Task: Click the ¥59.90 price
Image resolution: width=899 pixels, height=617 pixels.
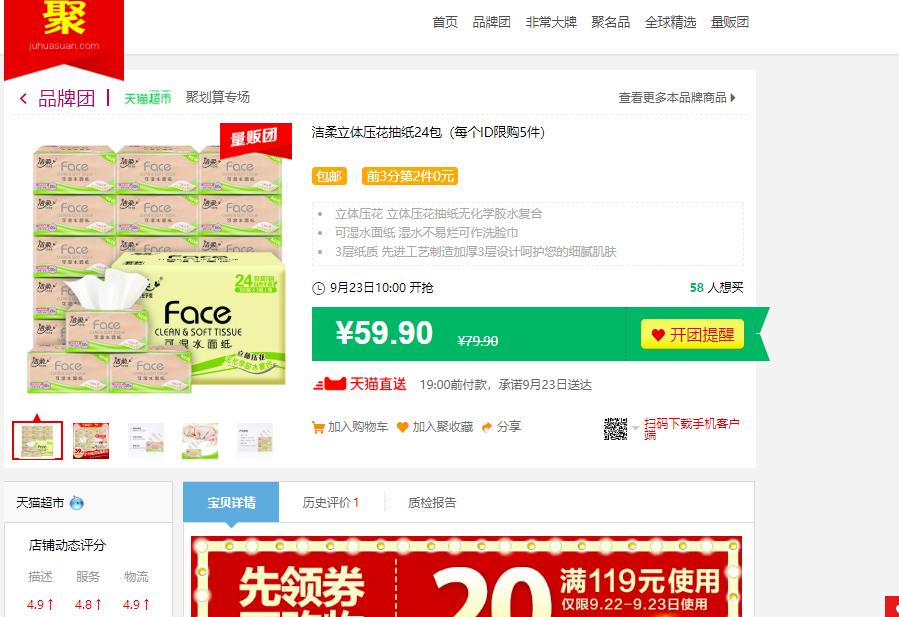Action: pos(384,333)
